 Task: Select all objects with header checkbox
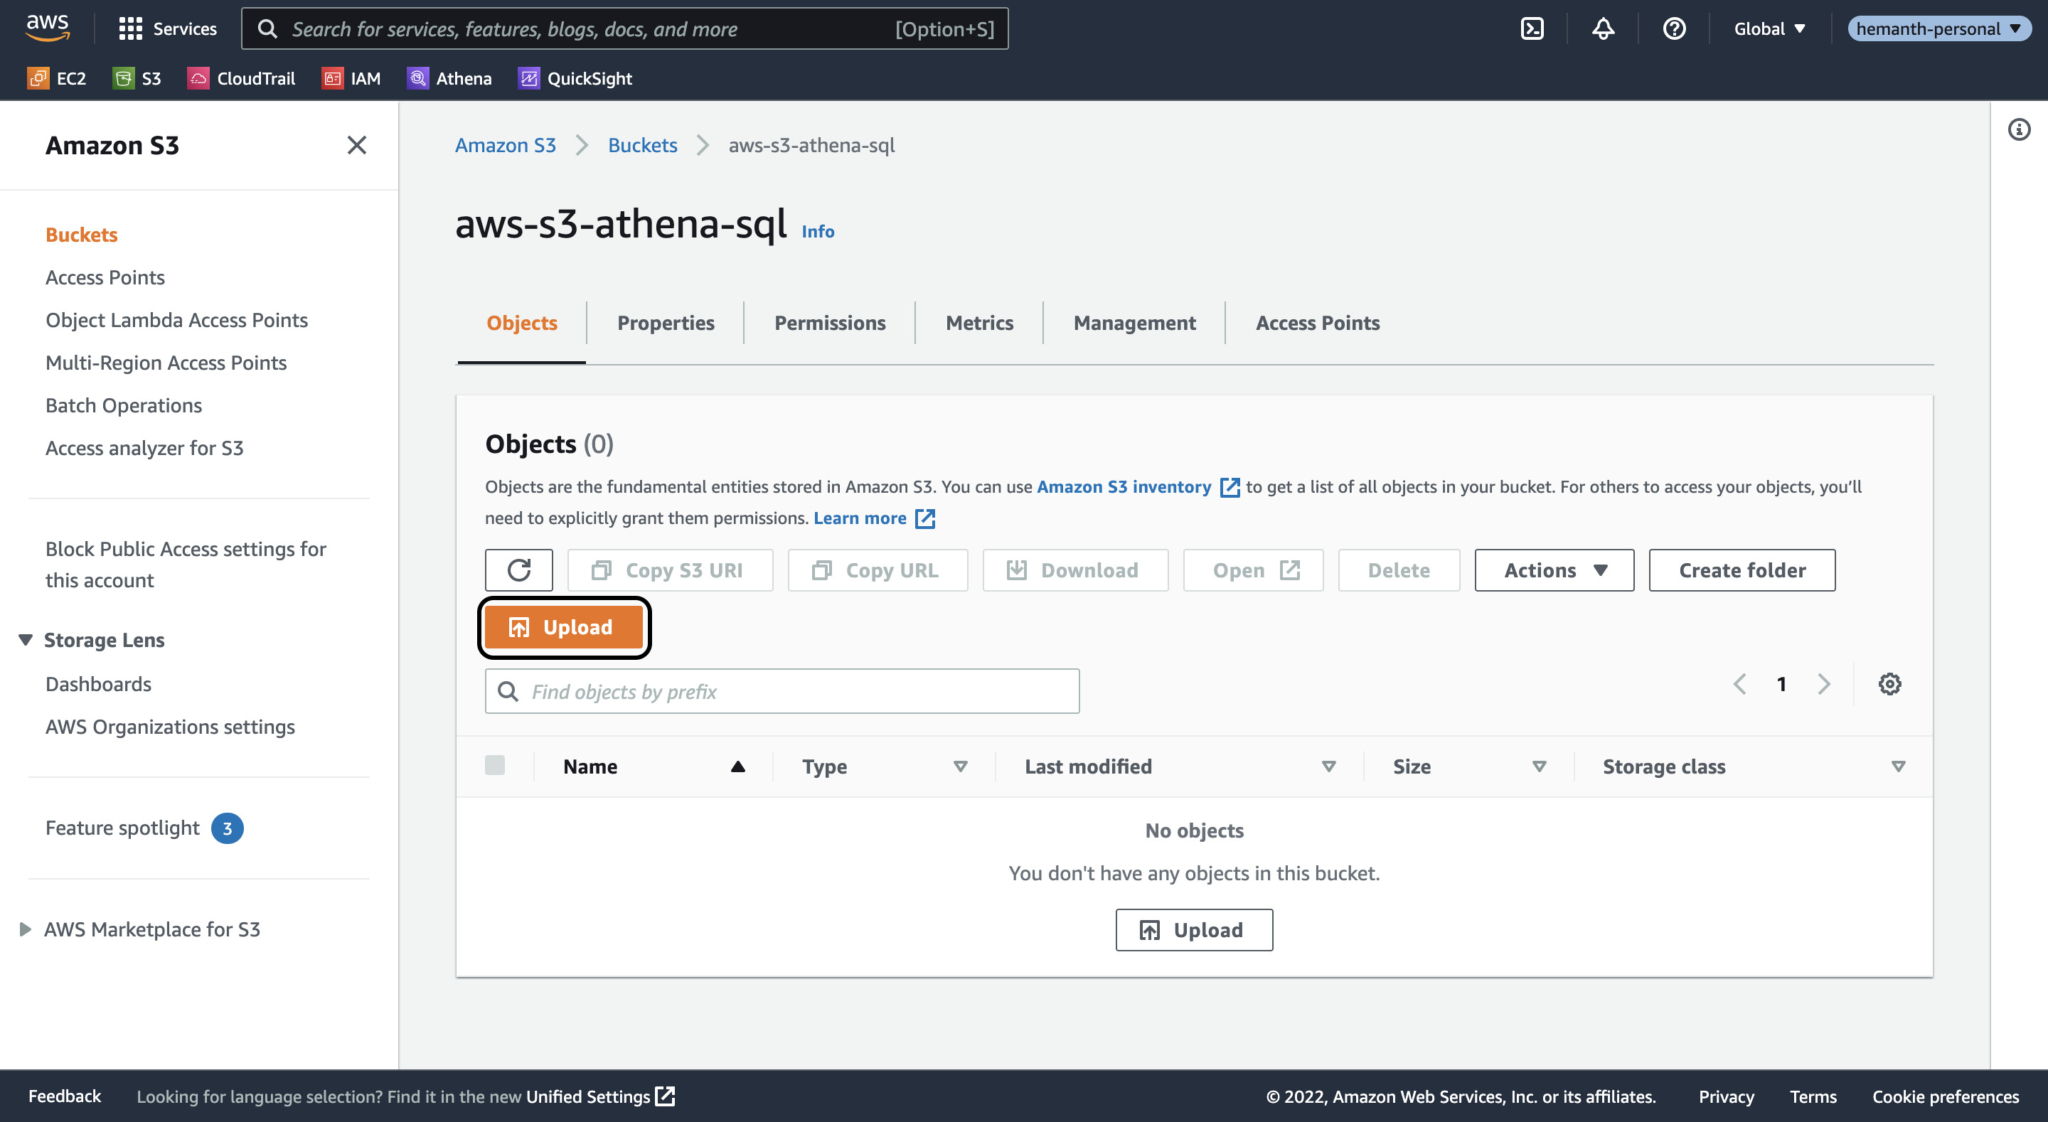tap(496, 765)
